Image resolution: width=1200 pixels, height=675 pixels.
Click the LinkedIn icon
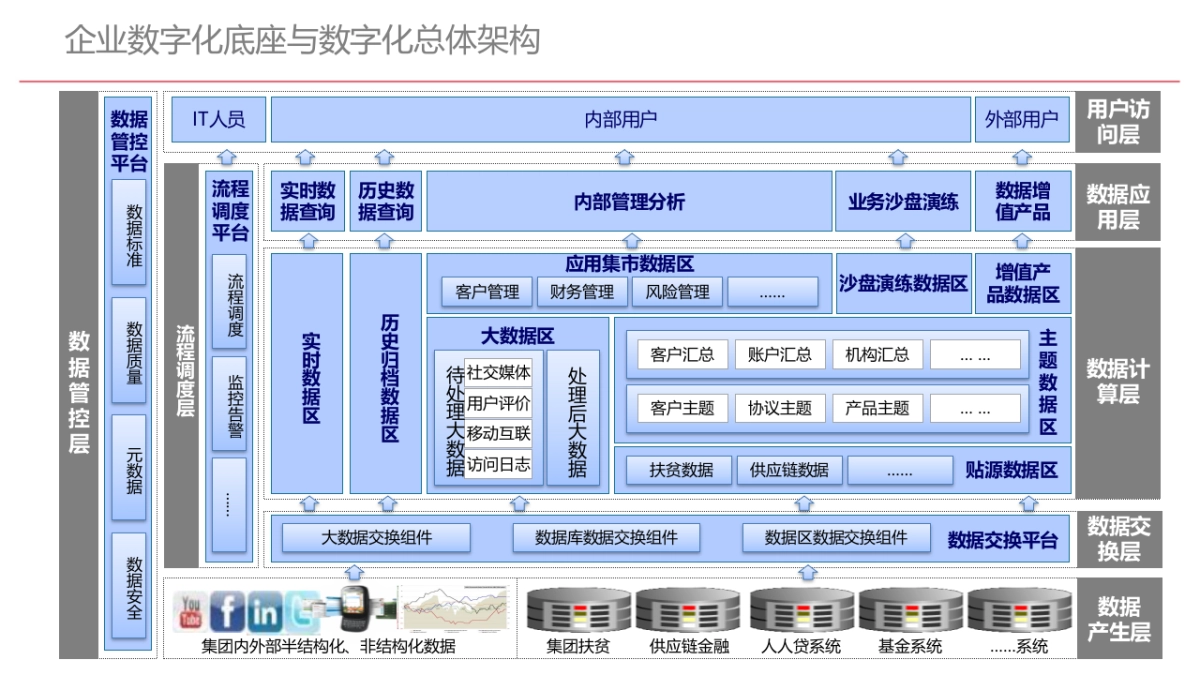click(261, 608)
